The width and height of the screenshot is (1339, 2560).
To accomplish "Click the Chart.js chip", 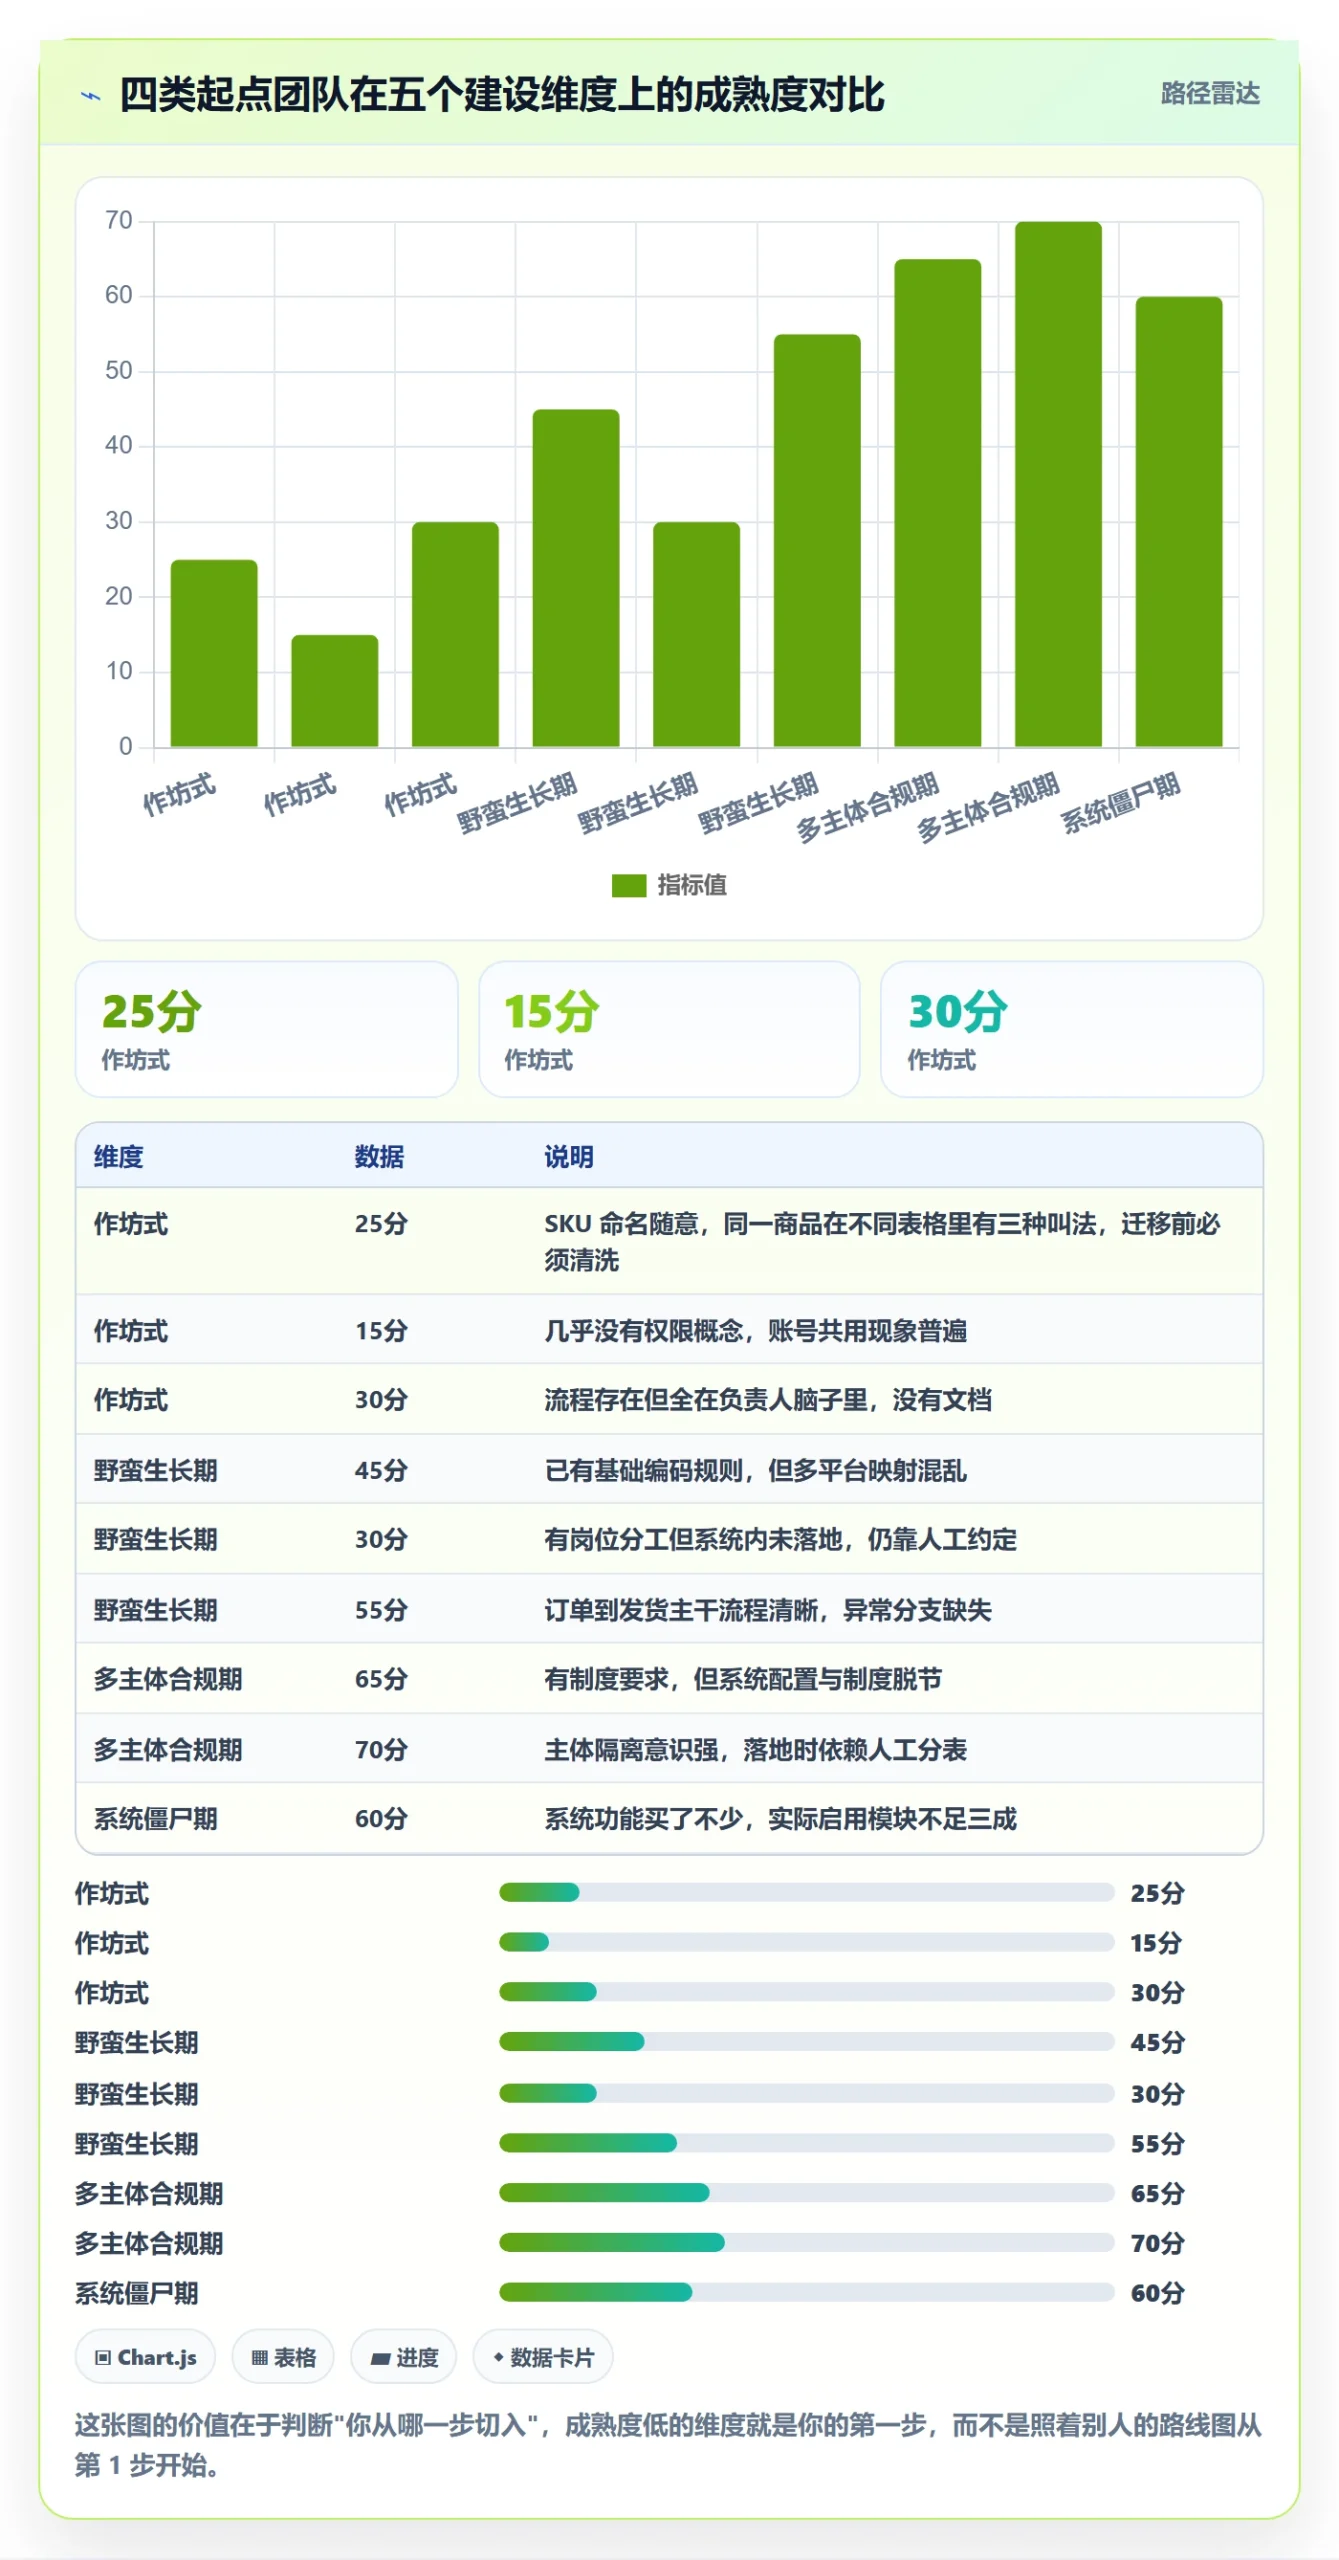I will click(x=146, y=2357).
